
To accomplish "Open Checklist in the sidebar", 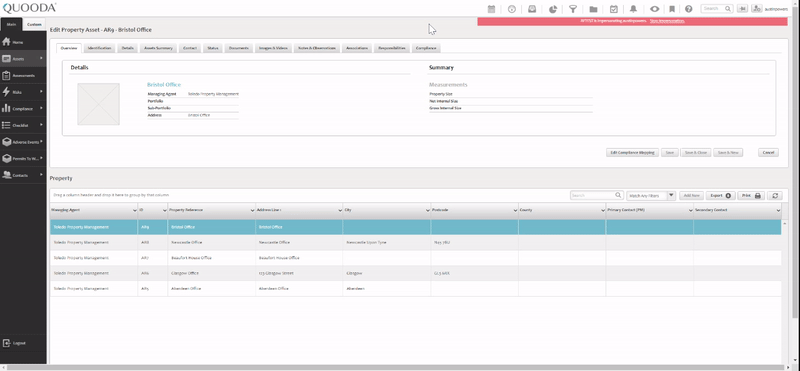I will (x=23, y=125).
